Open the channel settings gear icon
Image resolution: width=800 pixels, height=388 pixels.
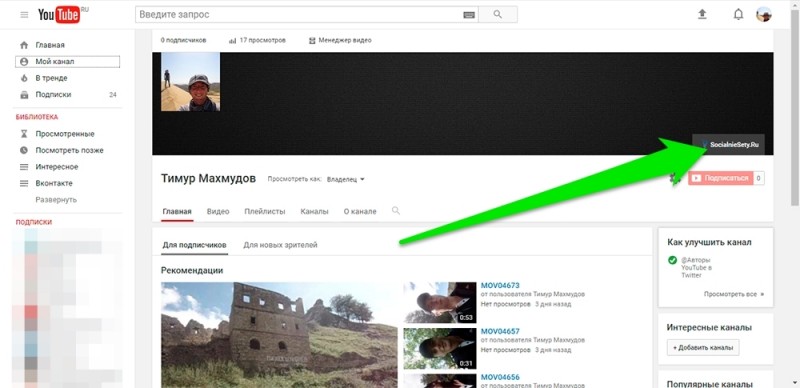[676, 178]
